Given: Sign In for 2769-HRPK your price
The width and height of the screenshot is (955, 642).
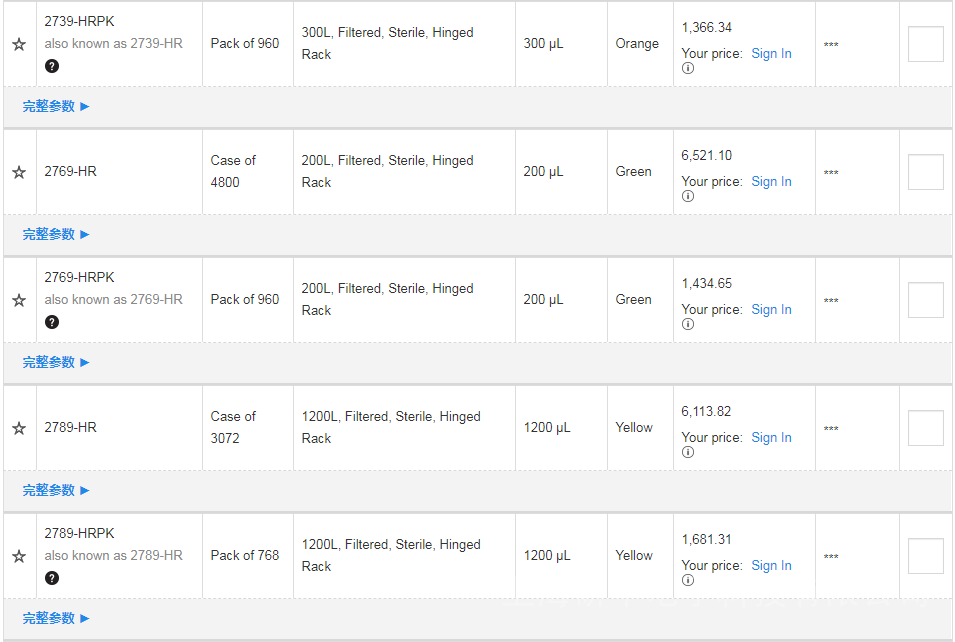Looking at the screenshot, I should coord(771,310).
